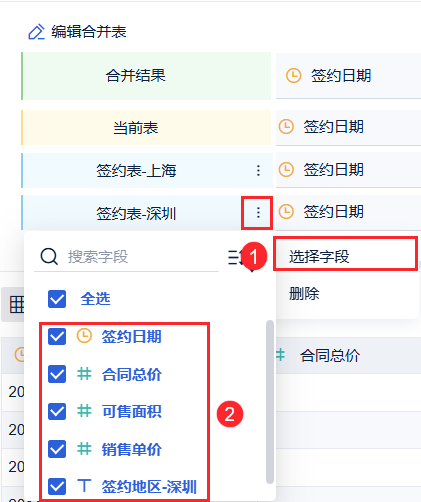Click the search magnifier icon

[49, 257]
